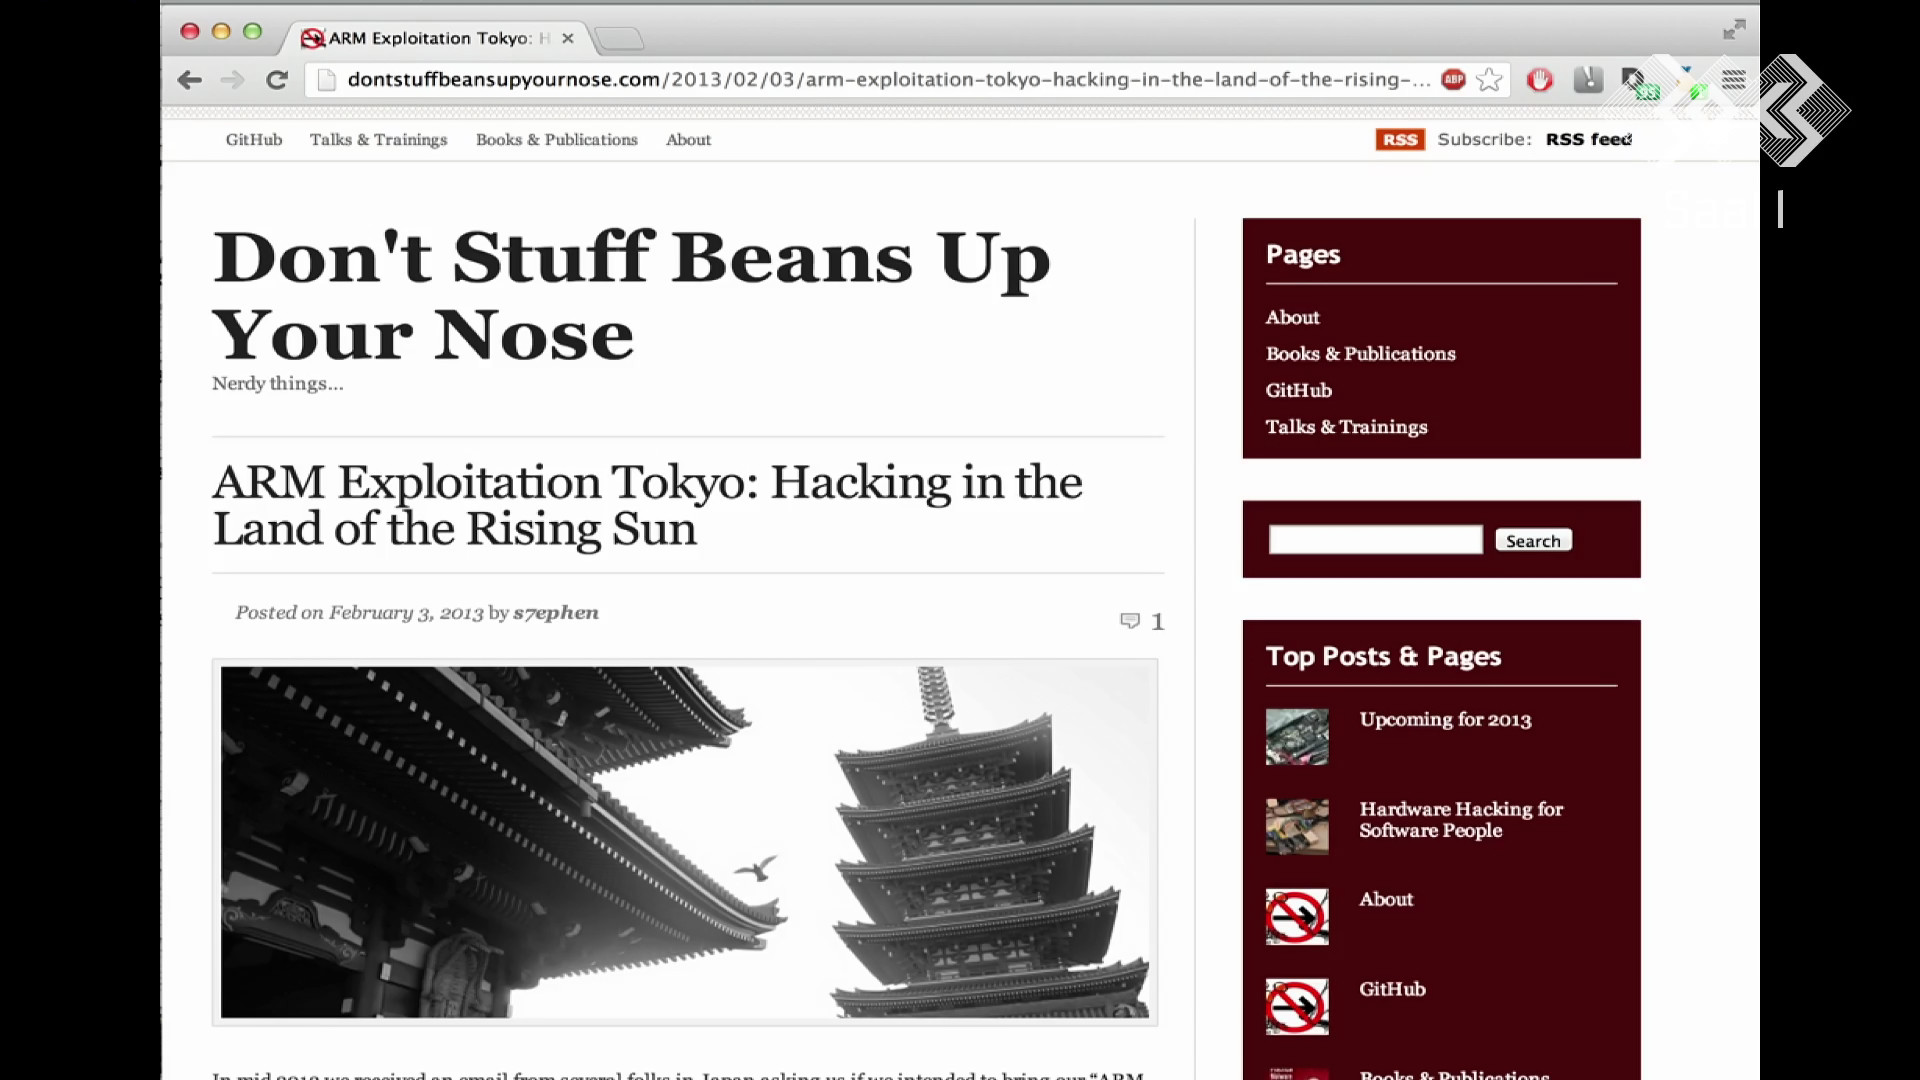This screenshot has height=1080, width=1920.
Task: Open GitHub link in Top Posts & Pages
Action: [1392, 989]
